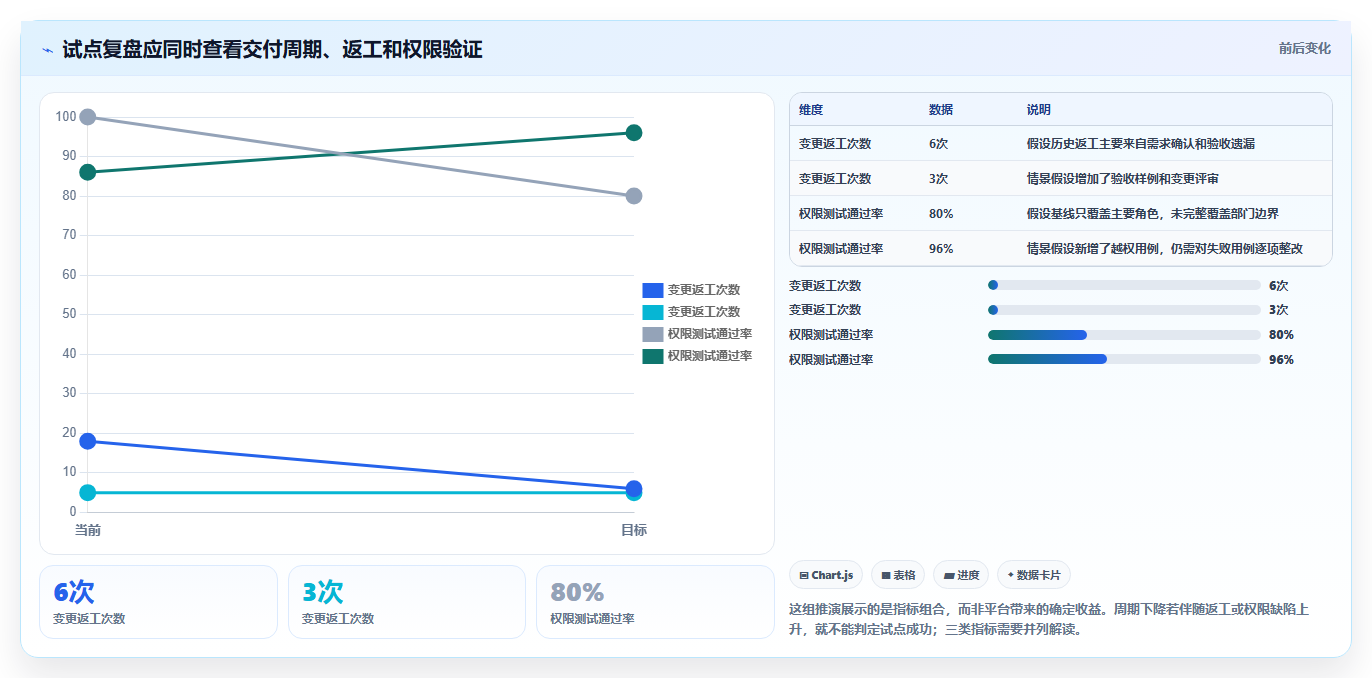Screen dimensions: 1372x678
Task: Click the blue data point at 6 on 目标
Action: pyautogui.click(x=634, y=488)
